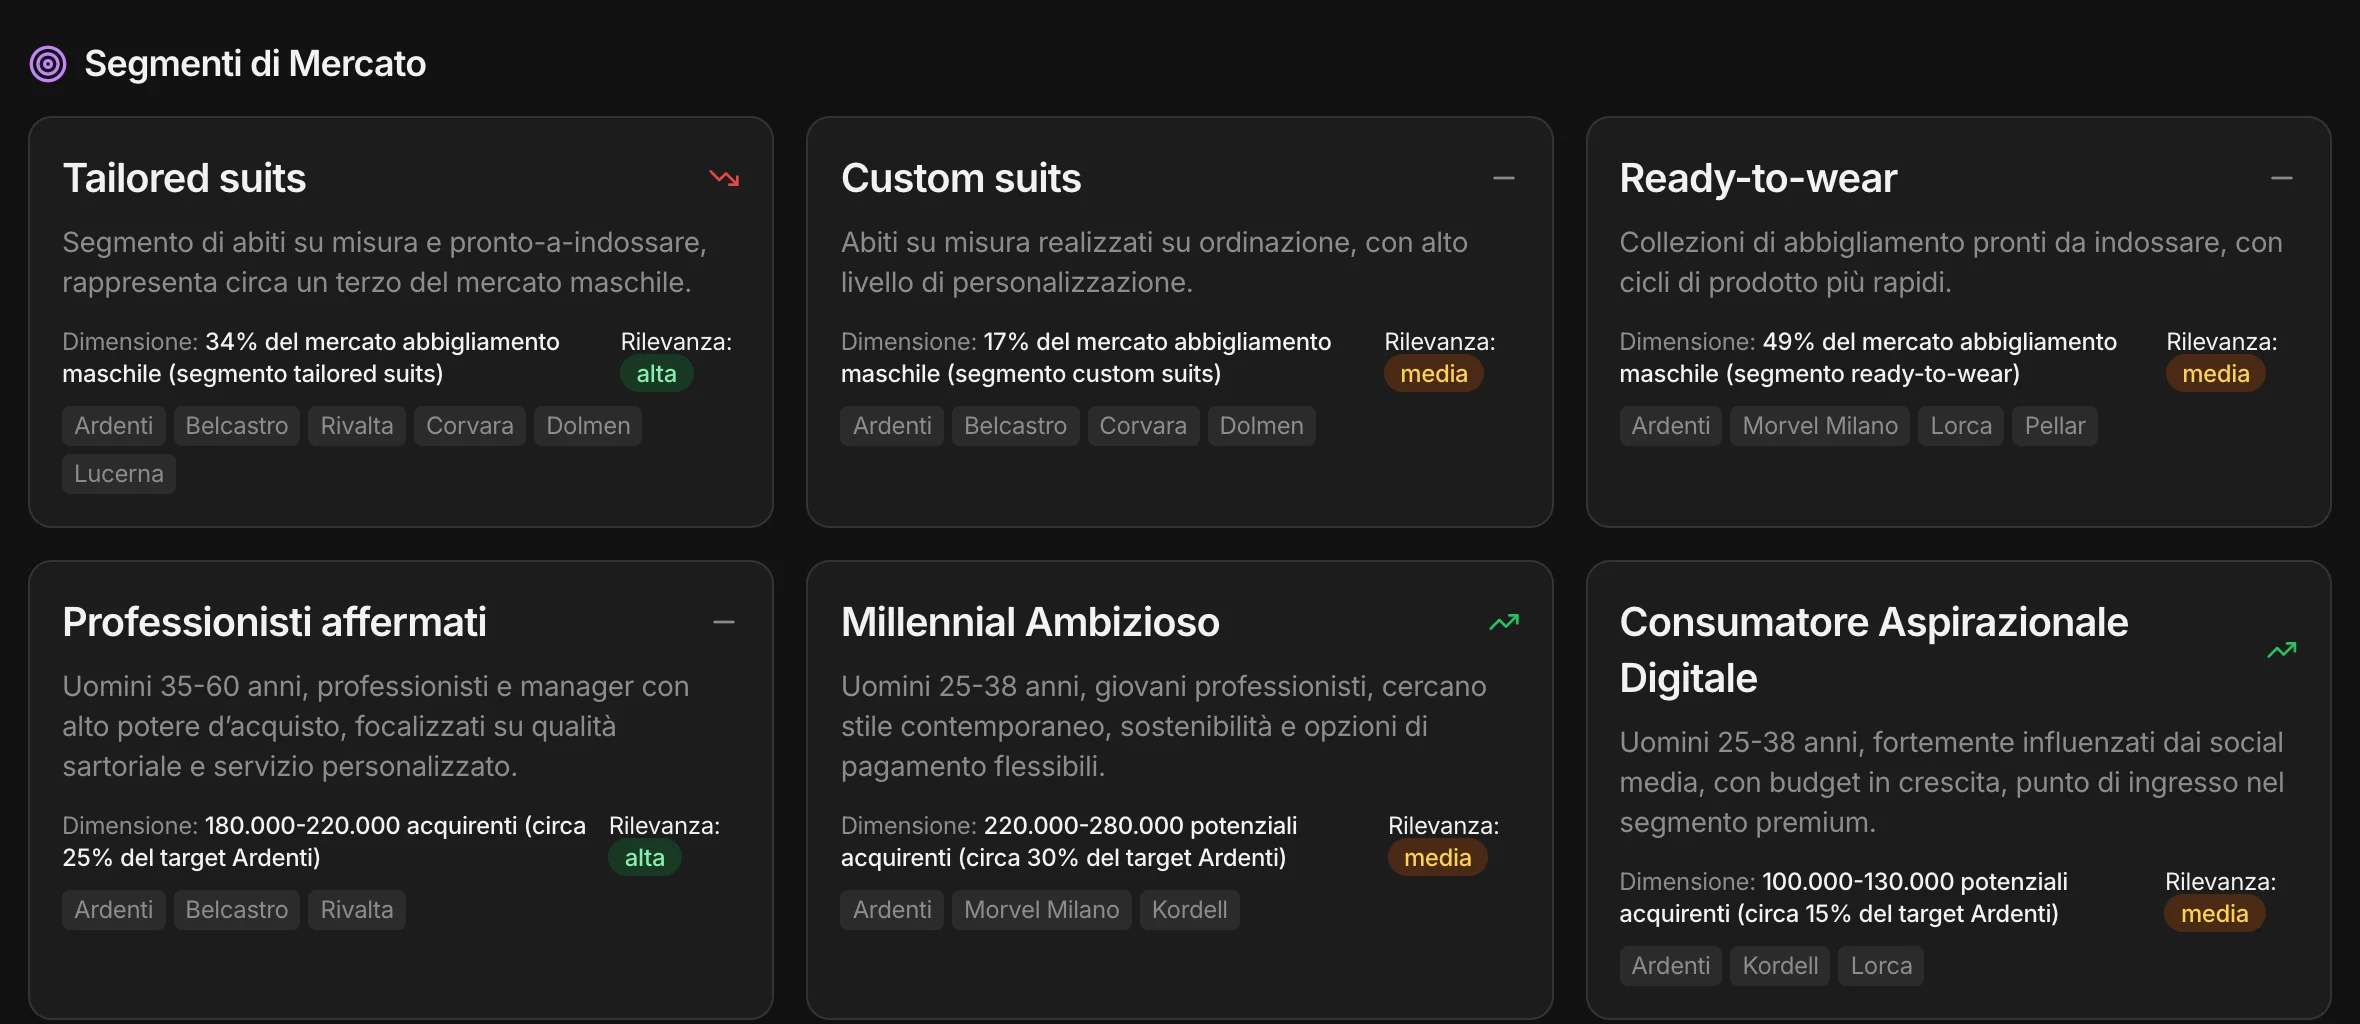Click alta relevance badge in Professionisti affermati
This screenshot has height=1024, width=2360.
click(645, 858)
